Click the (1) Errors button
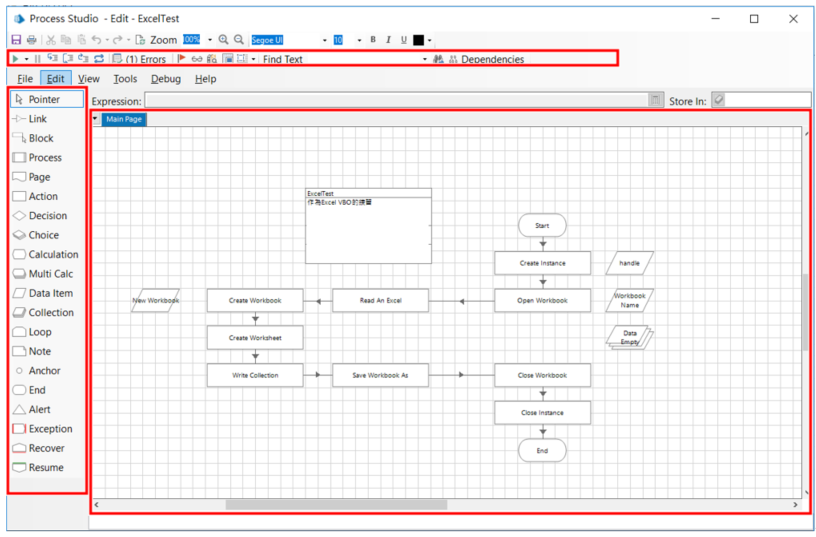This screenshot has width=816, height=537. pyautogui.click(x=139, y=59)
